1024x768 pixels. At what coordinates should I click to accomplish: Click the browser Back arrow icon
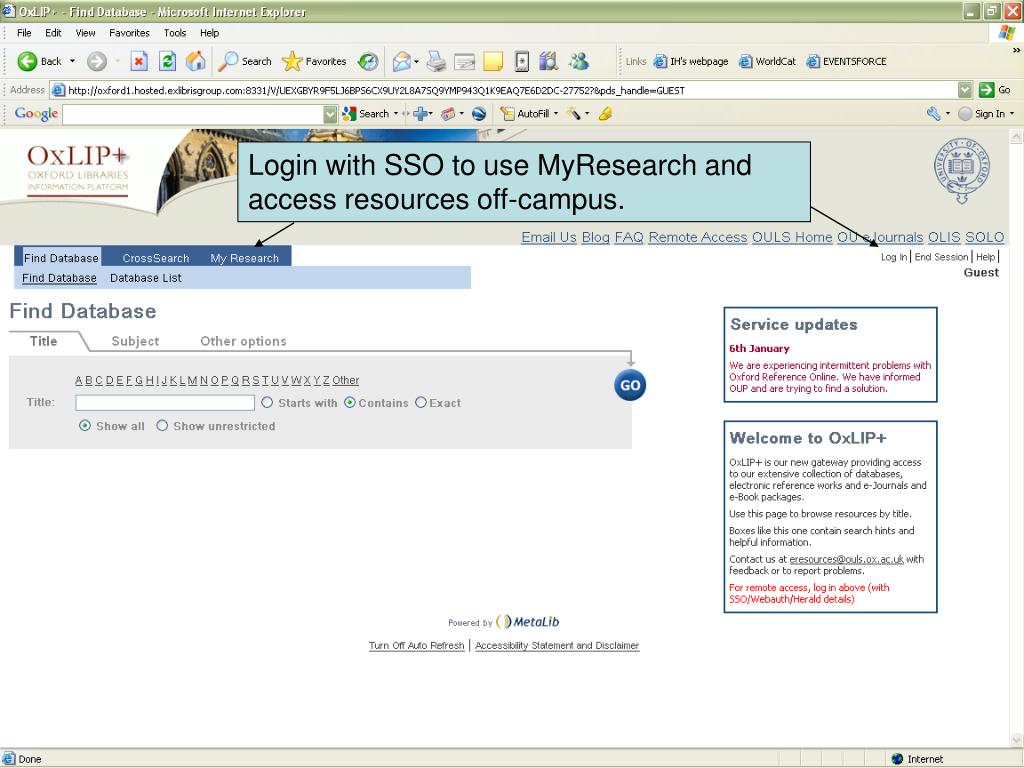pyautogui.click(x=27, y=61)
